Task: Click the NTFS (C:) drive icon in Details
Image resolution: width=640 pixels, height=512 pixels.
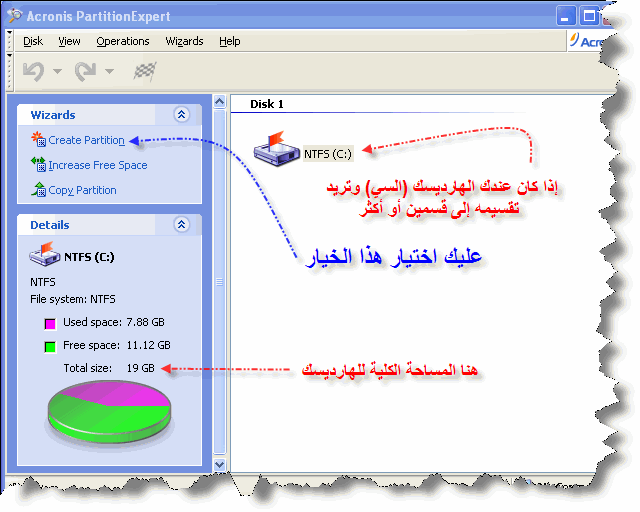Action: pyautogui.click(x=44, y=254)
